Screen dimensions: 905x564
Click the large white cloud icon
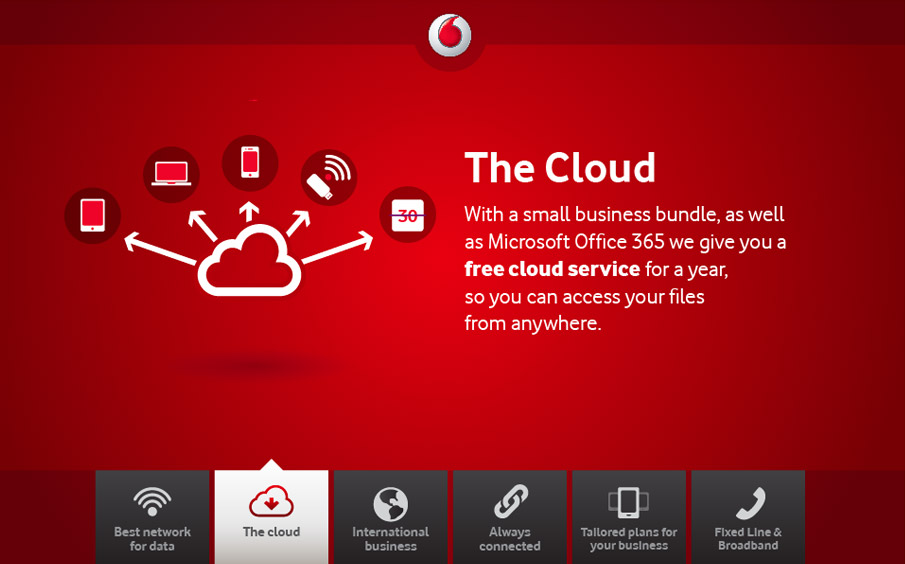[250, 262]
